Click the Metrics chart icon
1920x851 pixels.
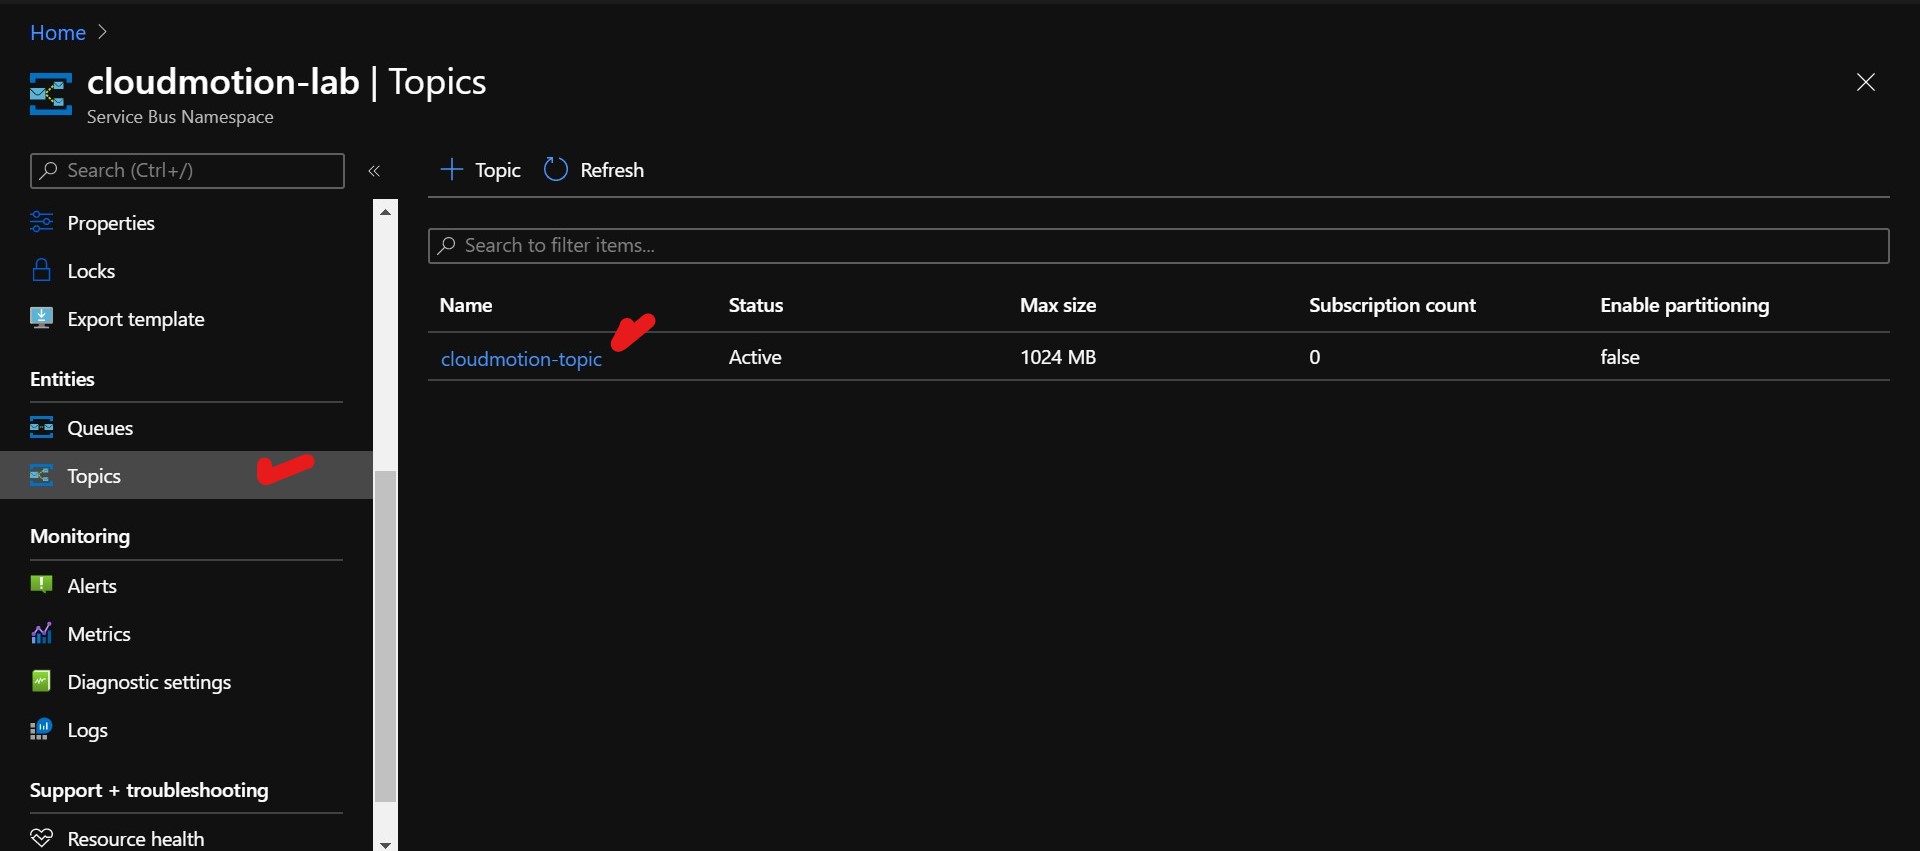coord(41,633)
